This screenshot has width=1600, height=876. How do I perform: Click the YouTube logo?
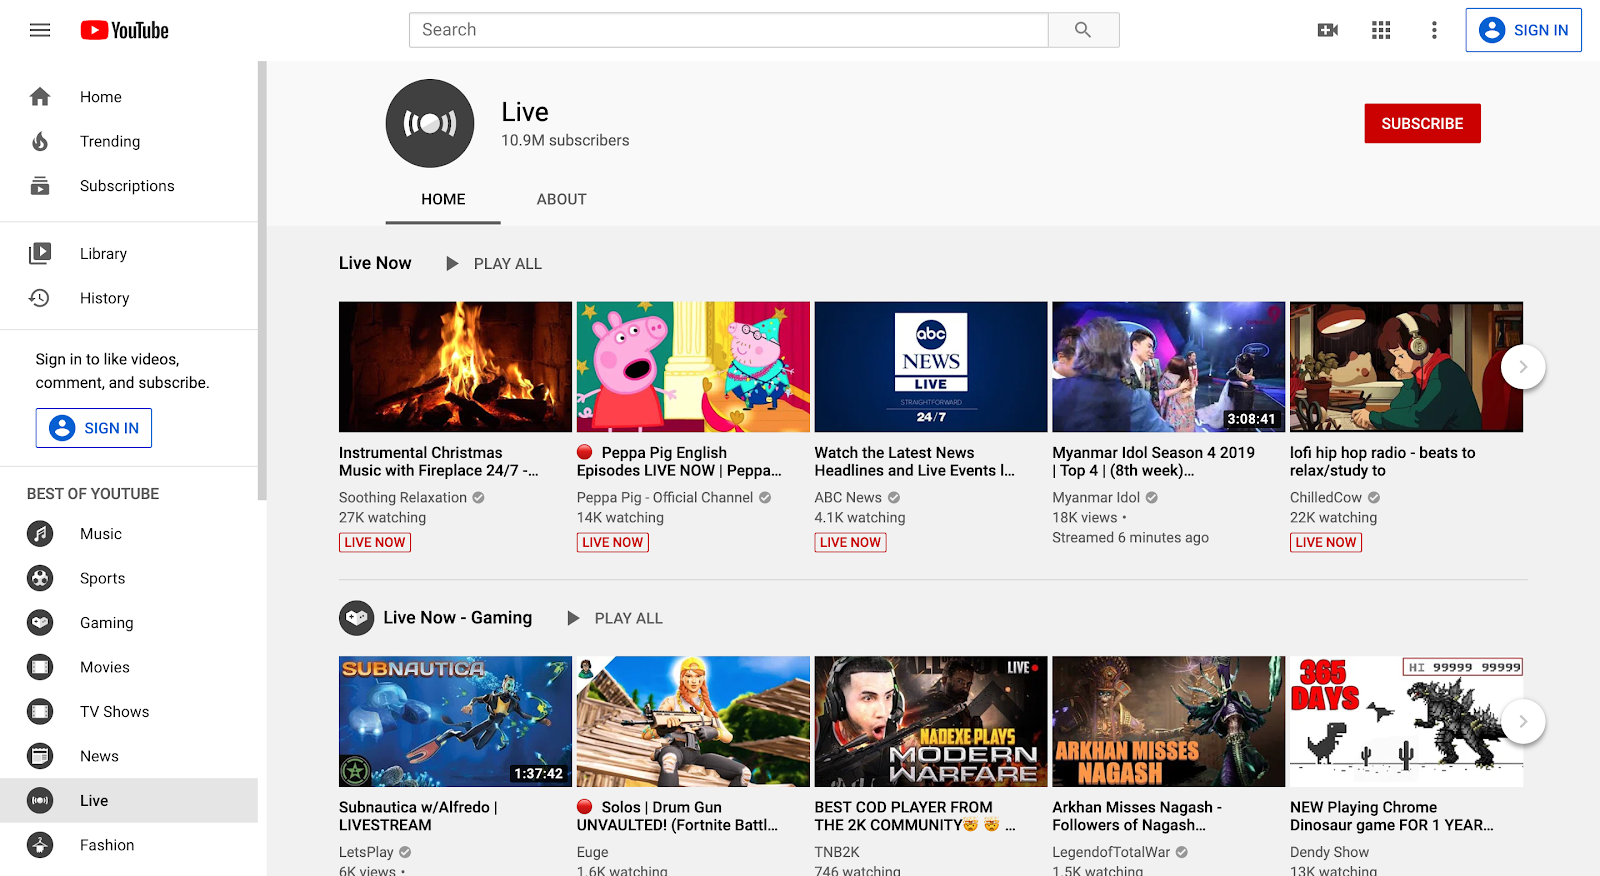tap(125, 30)
